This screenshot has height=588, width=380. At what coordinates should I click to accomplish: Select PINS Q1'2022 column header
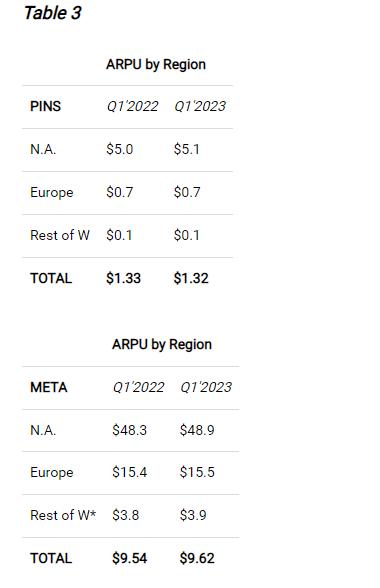132,106
